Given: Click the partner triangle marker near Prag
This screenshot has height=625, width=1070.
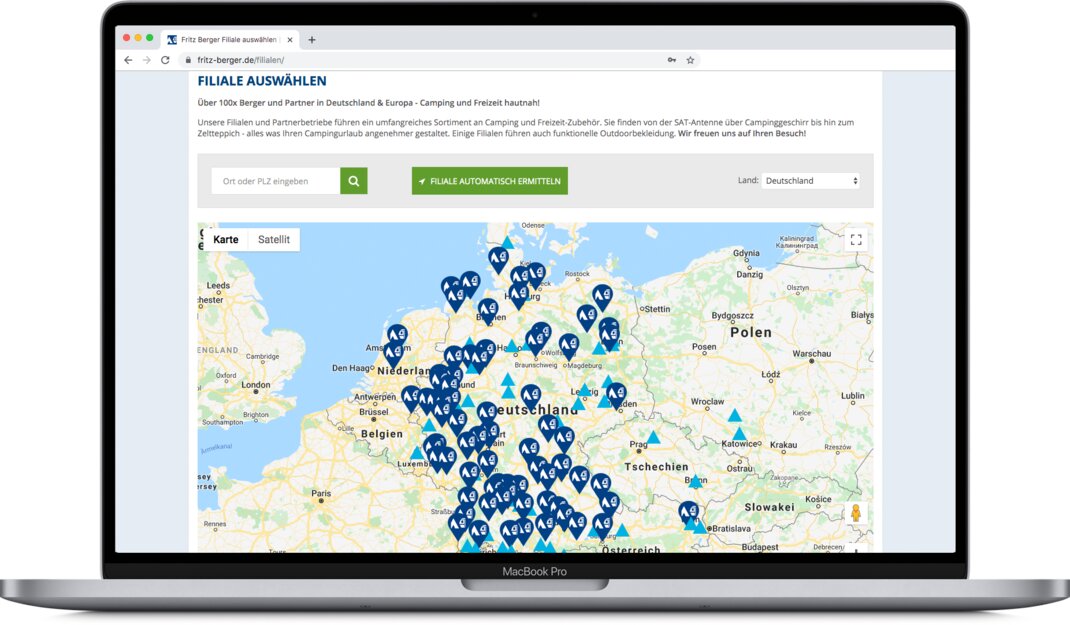Looking at the screenshot, I should tap(653, 438).
